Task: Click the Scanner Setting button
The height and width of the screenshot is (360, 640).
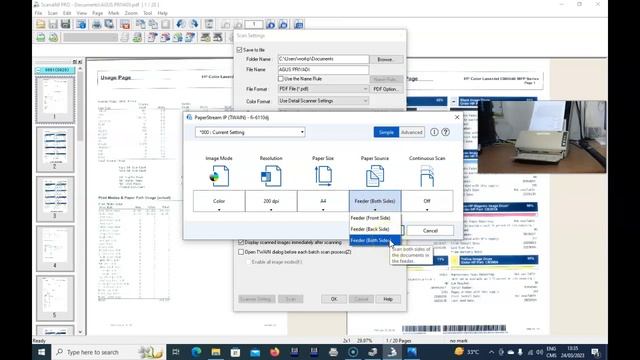Action: pyautogui.click(x=257, y=299)
